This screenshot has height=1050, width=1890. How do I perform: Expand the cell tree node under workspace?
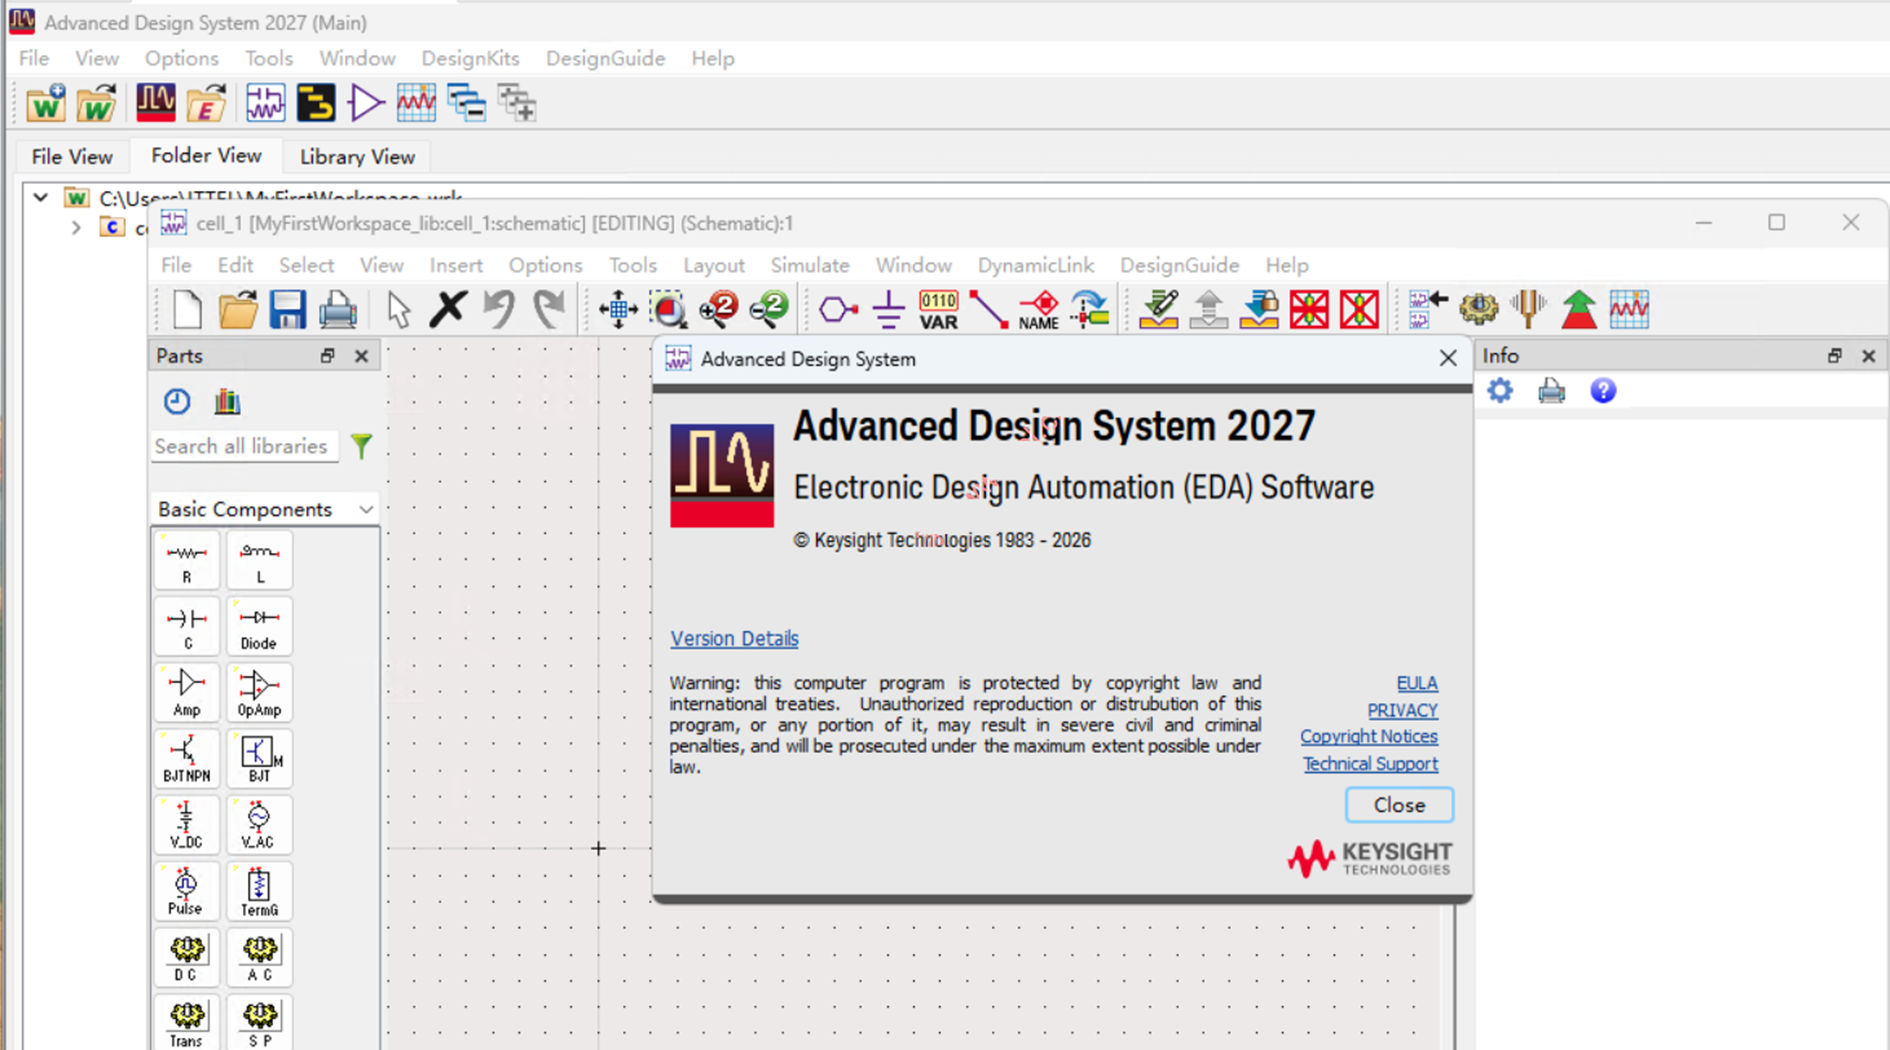tap(76, 228)
